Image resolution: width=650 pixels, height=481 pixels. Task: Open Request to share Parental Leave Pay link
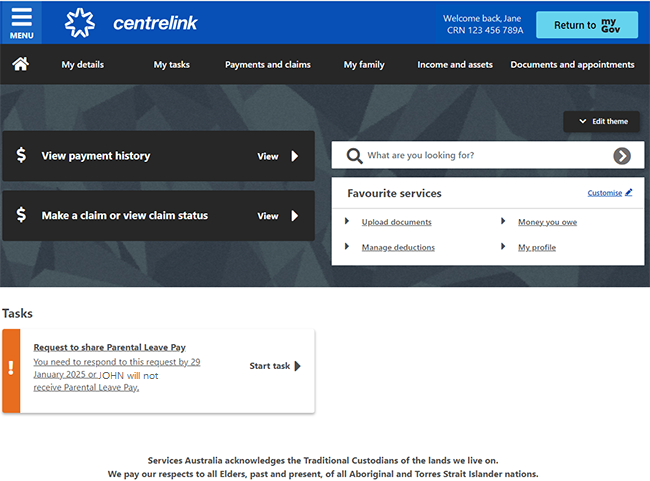(x=109, y=347)
